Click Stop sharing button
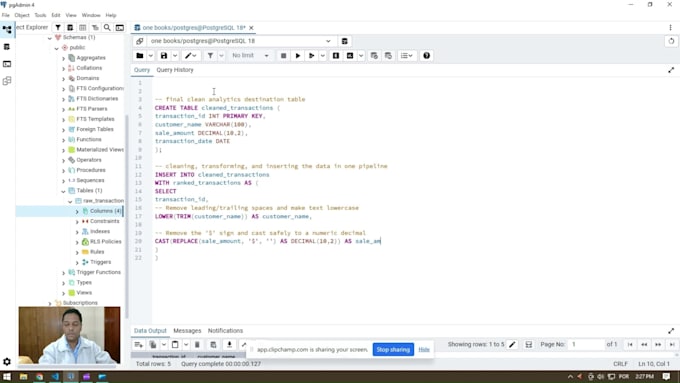The height and width of the screenshot is (383, 680). (393, 349)
